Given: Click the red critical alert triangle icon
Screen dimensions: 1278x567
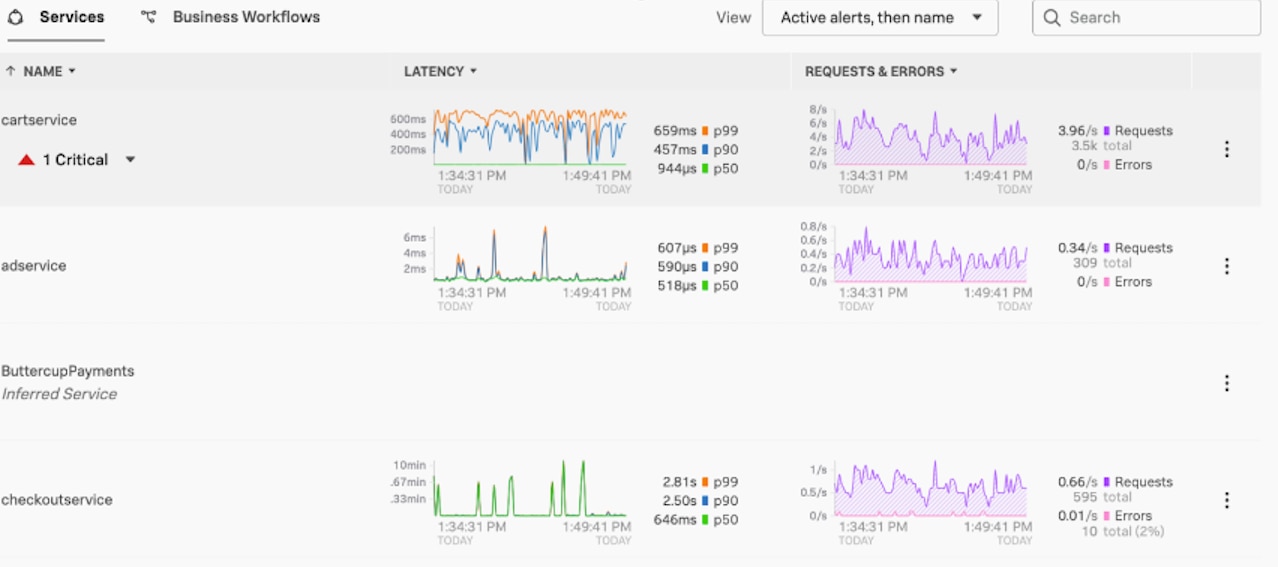Looking at the screenshot, I should coord(27,160).
